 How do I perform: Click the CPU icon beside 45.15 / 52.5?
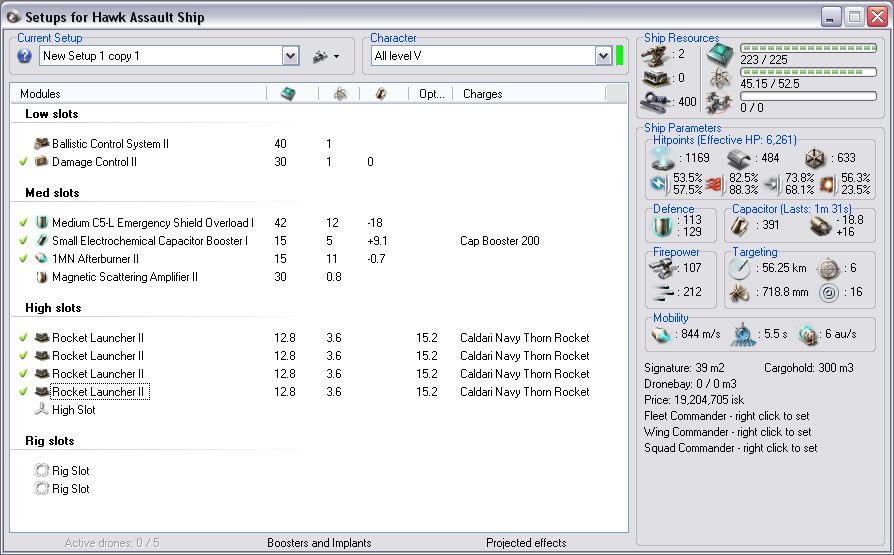coord(720,79)
